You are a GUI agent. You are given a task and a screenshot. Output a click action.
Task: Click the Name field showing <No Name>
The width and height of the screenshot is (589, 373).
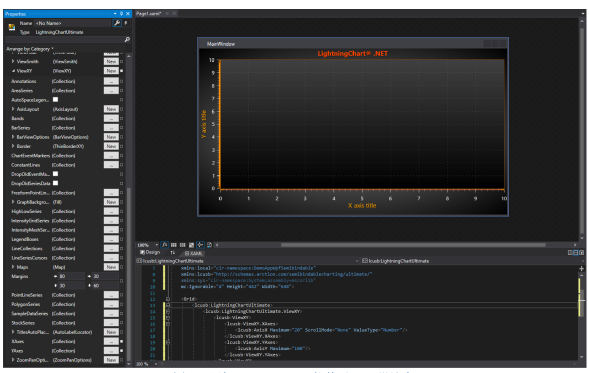coord(73,23)
